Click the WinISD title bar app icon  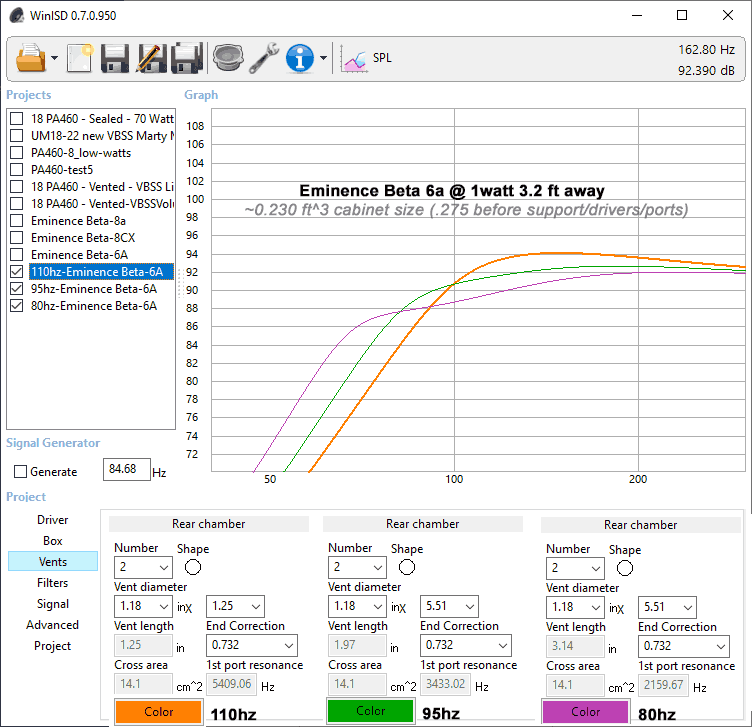pyautogui.click(x=17, y=15)
